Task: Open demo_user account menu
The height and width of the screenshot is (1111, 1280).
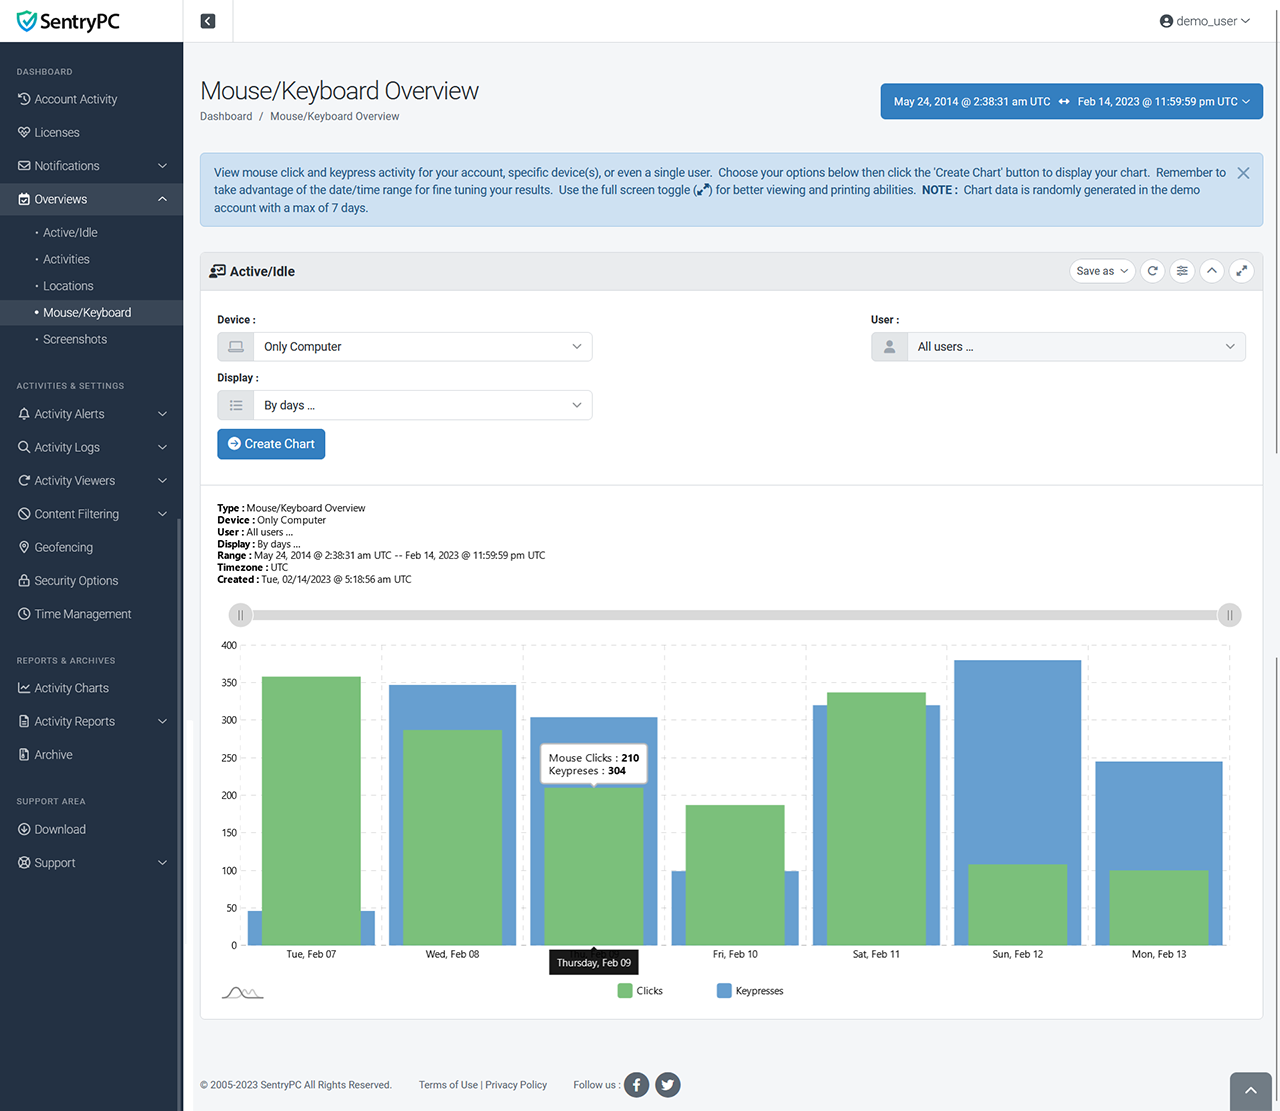Action: pyautogui.click(x=1205, y=21)
